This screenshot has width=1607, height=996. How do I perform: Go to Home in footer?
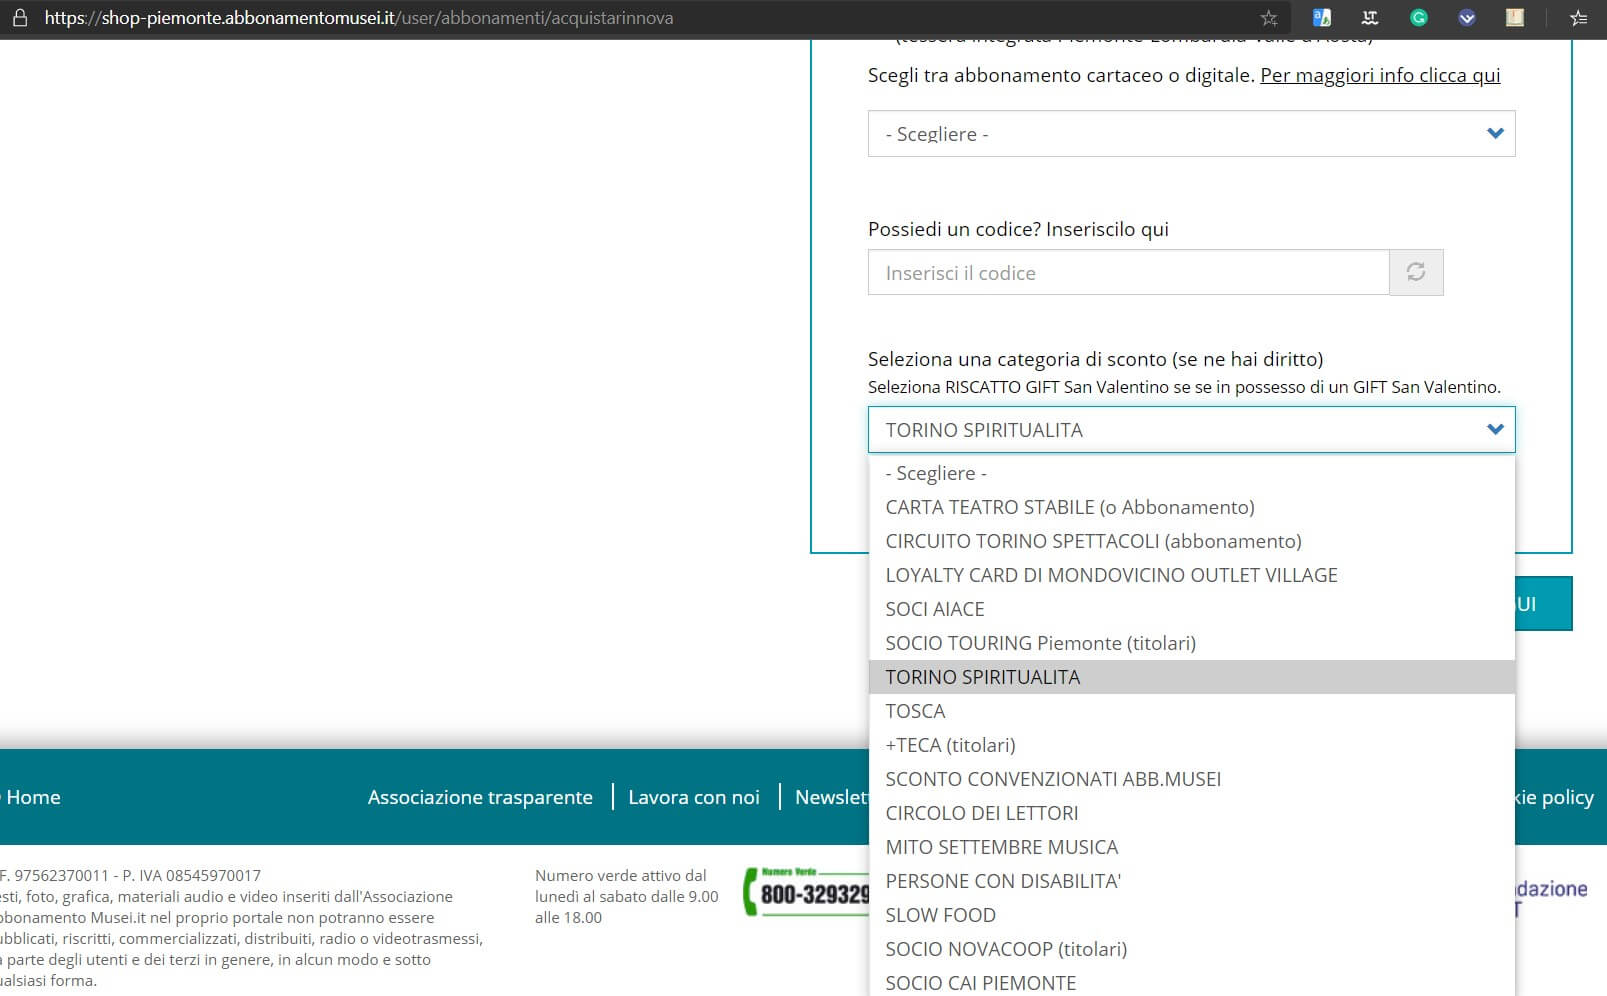point(33,797)
